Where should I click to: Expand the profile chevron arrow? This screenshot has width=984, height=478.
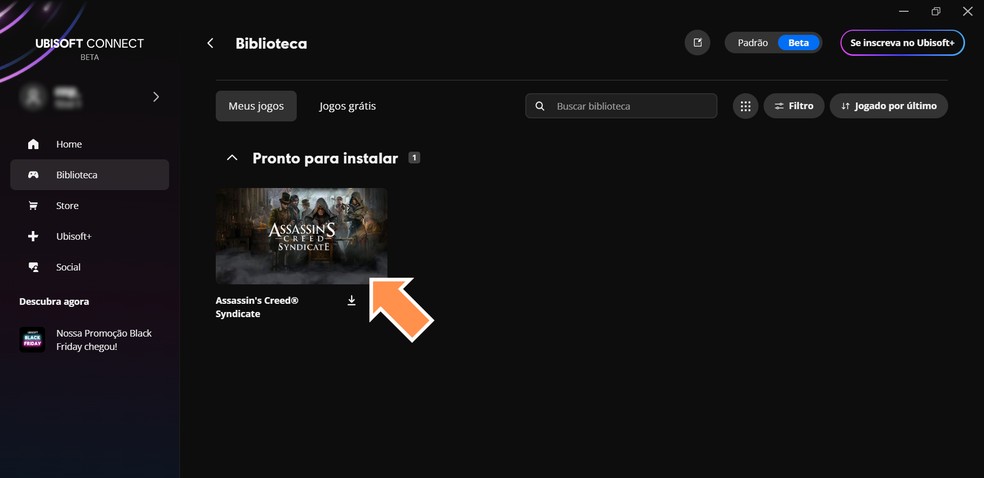pyautogui.click(x=156, y=97)
